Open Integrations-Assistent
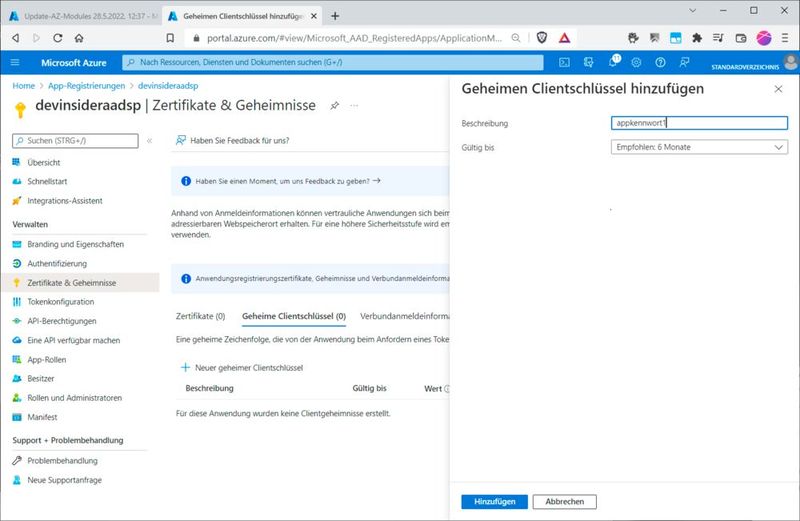800x521 pixels. point(65,201)
